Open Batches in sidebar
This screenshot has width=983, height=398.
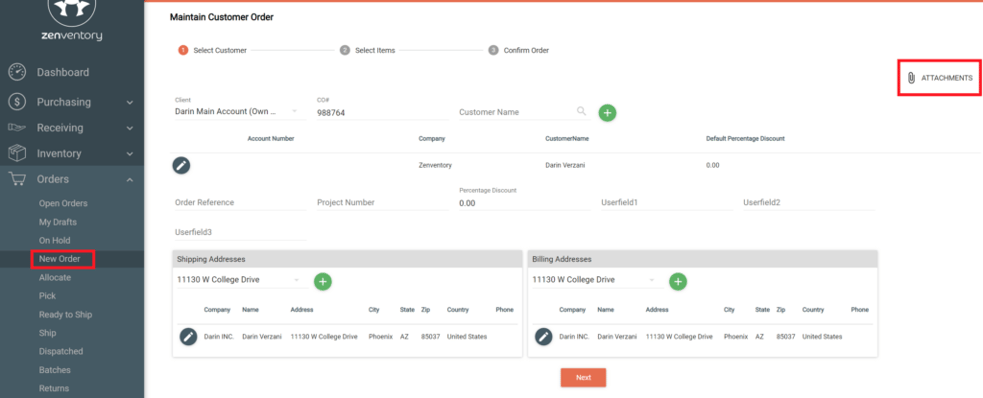[x=55, y=370]
